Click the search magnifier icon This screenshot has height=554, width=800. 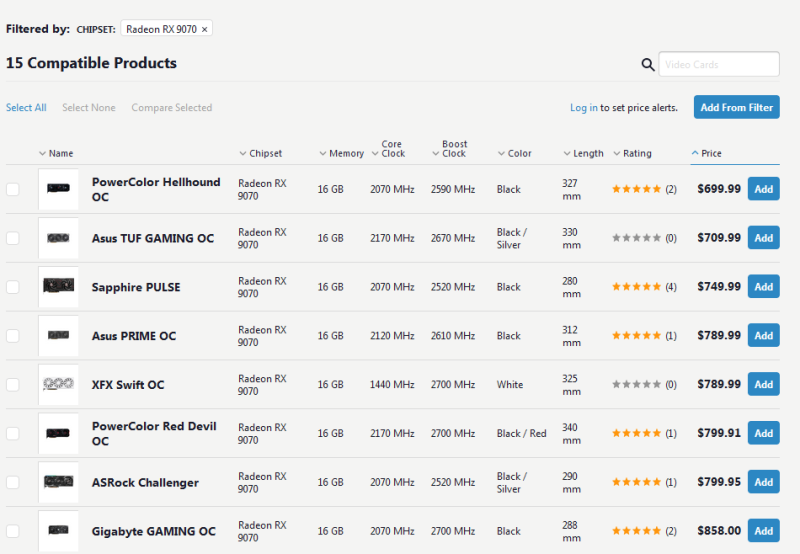point(647,64)
